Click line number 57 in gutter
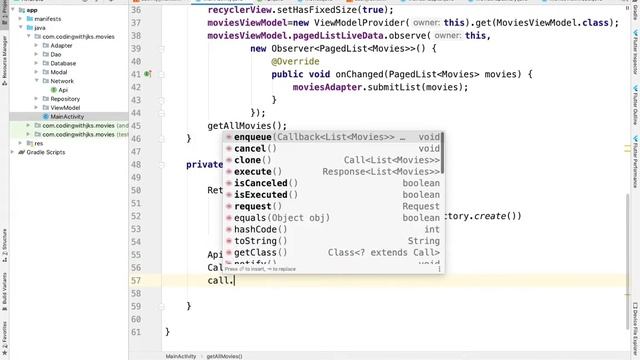640x360 pixels. point(136,280)
